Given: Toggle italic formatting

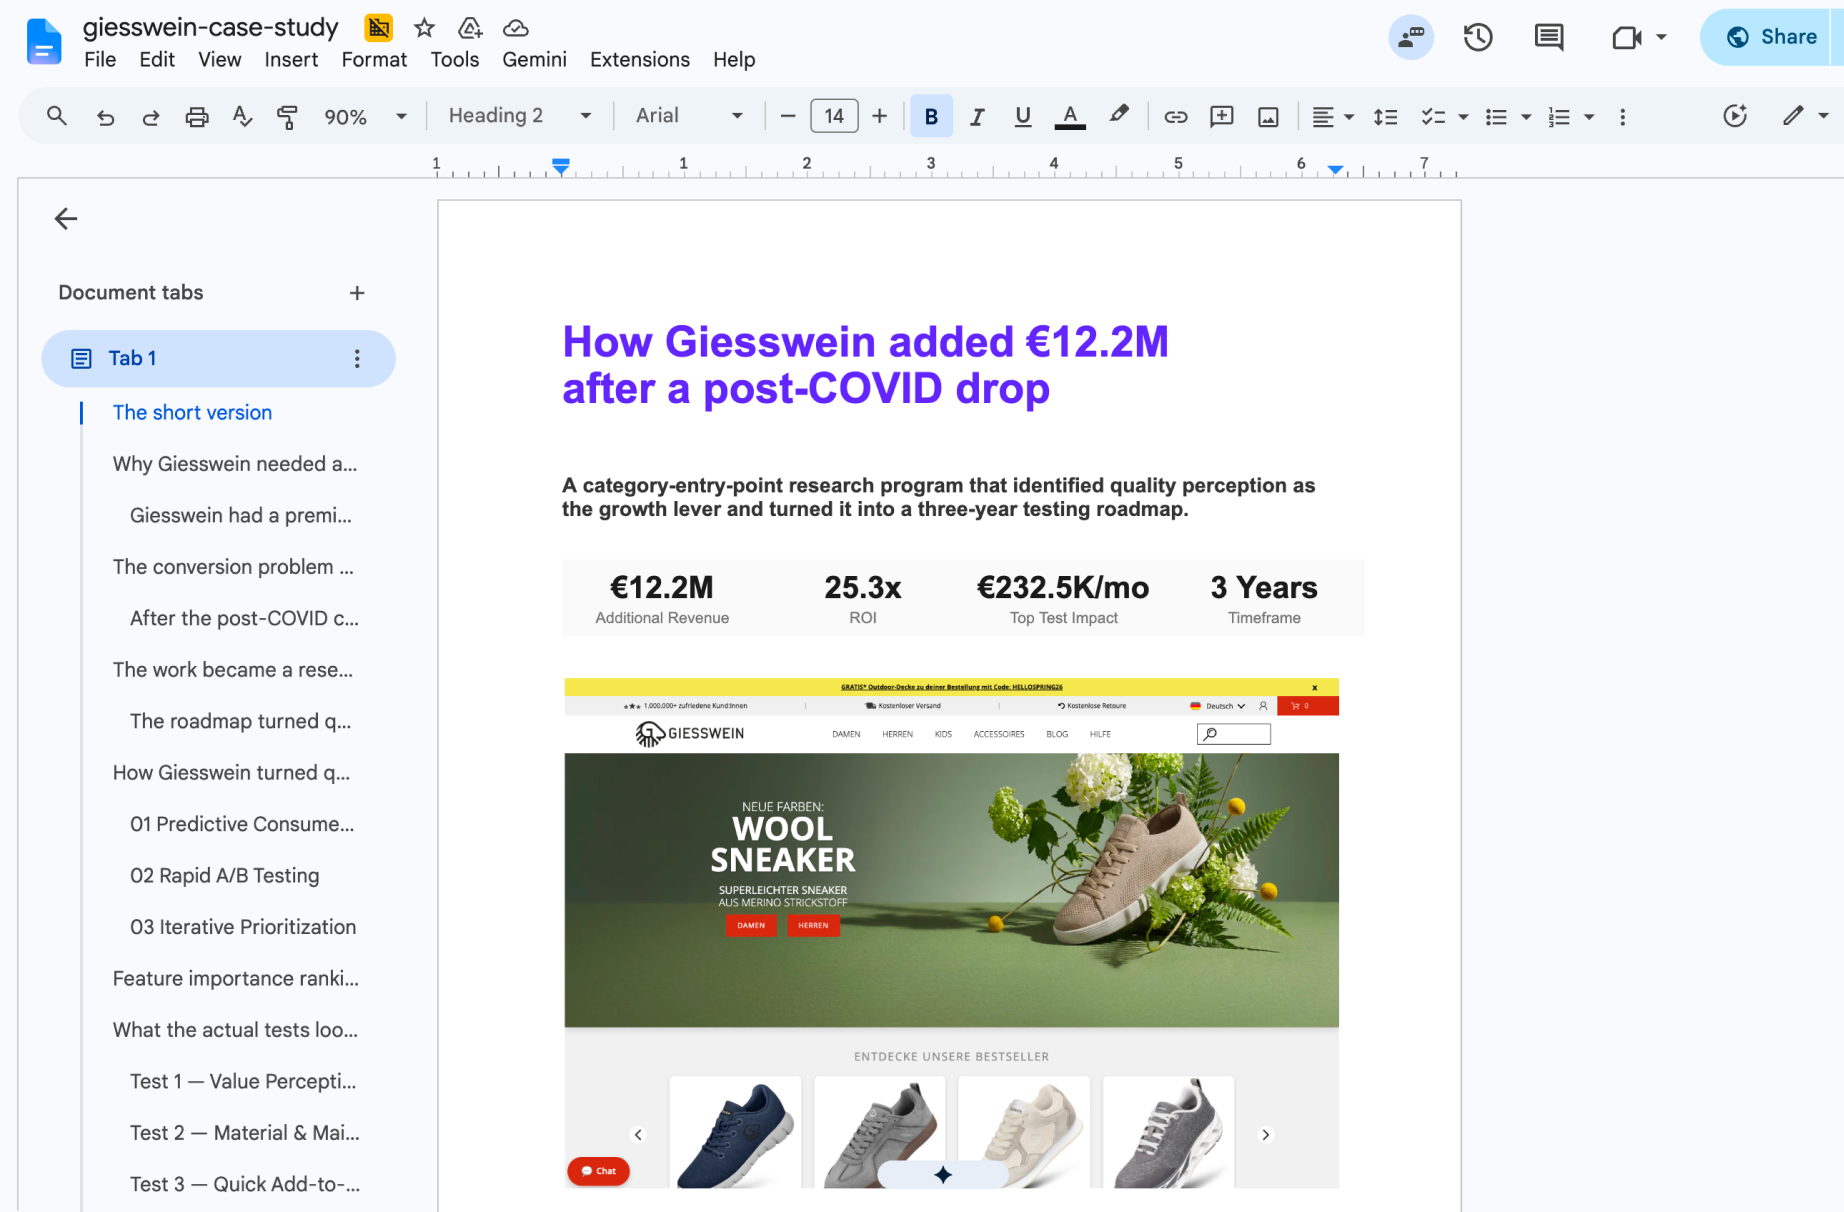Looking at the screenshot, I should coord(977,117).
